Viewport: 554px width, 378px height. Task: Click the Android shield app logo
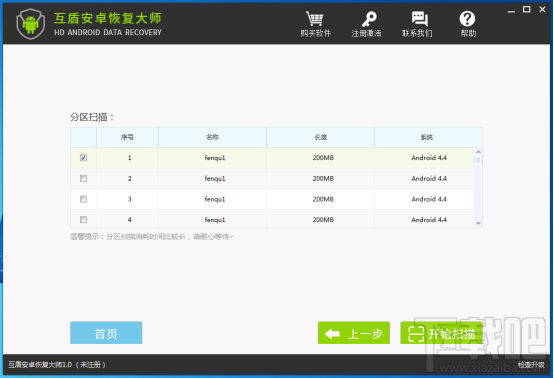point(31,24)
